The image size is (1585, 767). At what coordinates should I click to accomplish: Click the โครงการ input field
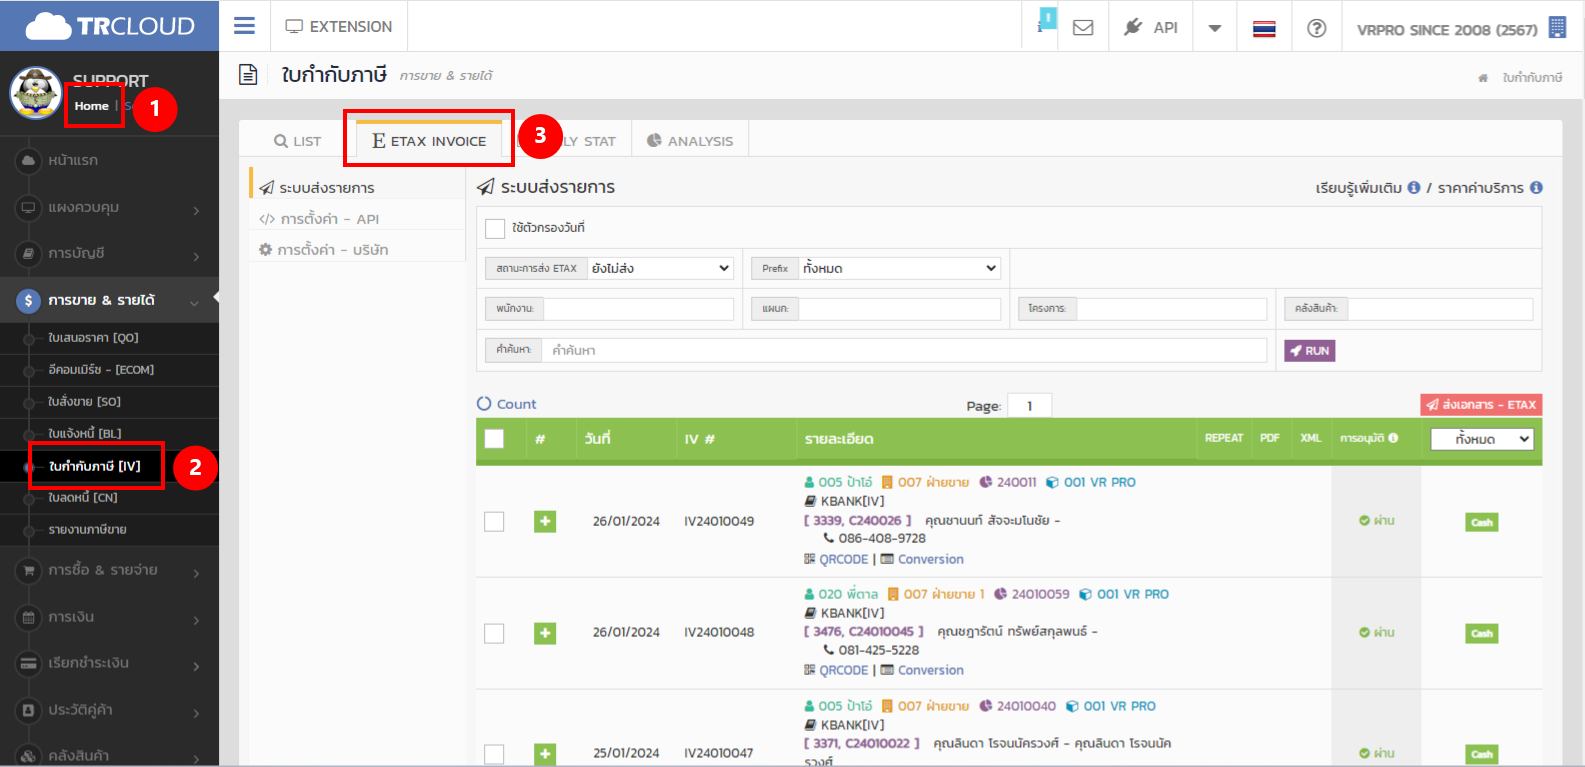pos(1171,309)
